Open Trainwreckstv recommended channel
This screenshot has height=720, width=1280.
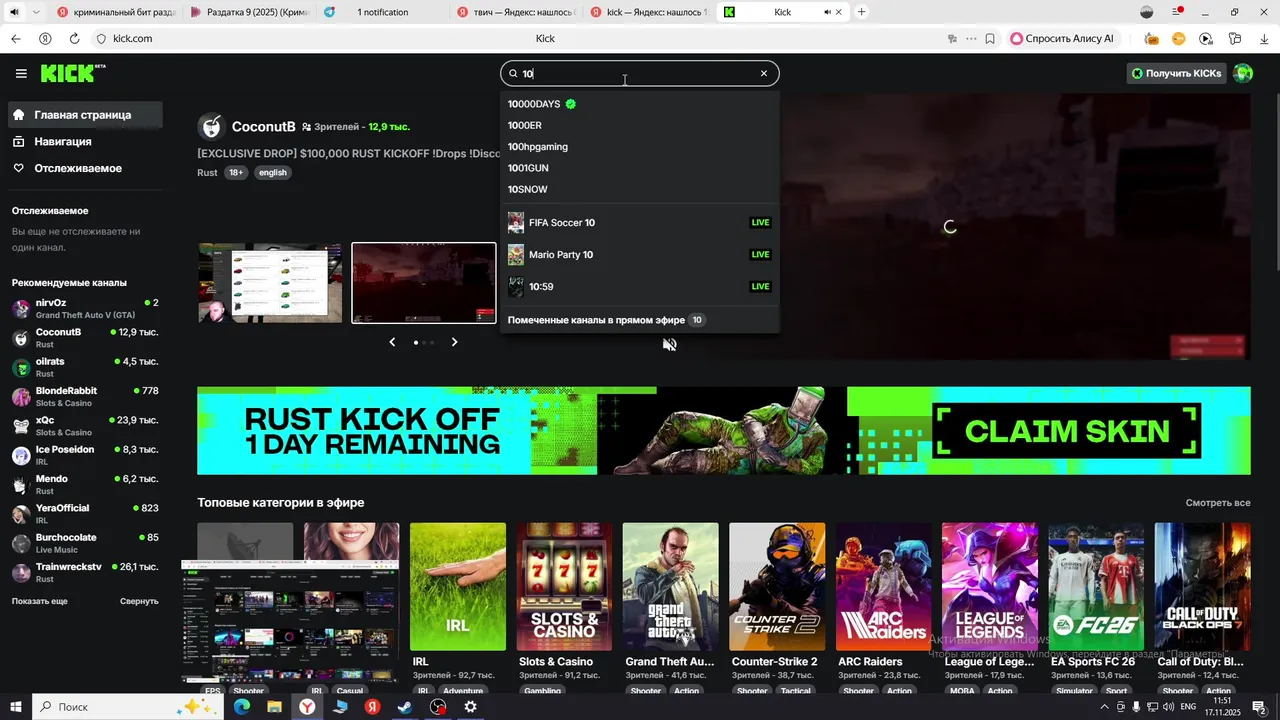tap(85, 572)
